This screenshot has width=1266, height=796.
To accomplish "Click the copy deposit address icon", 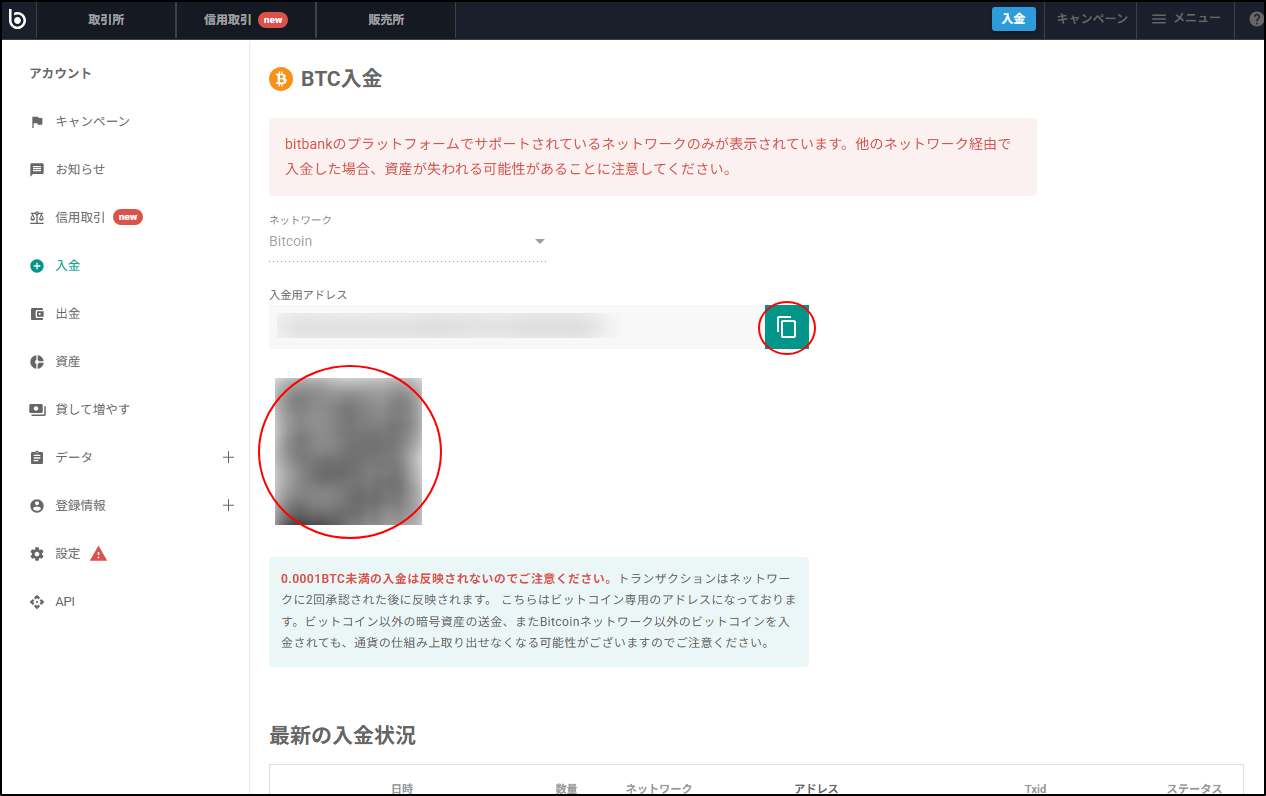I will 787,327.
